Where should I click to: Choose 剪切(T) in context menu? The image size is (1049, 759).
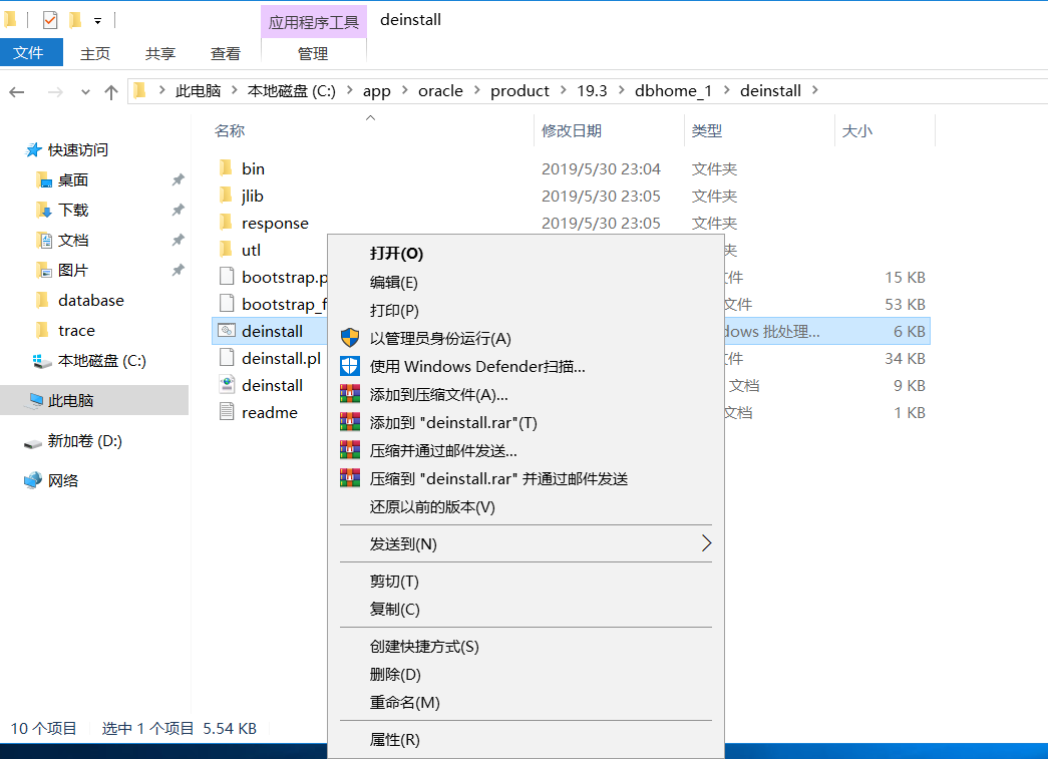click(x=526, y=581)
